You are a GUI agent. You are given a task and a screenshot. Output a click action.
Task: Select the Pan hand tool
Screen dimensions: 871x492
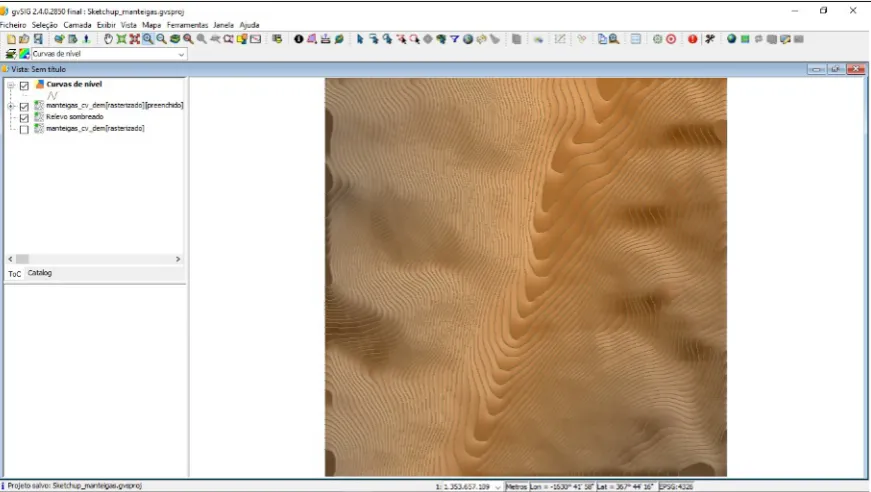tap(108, 39)
